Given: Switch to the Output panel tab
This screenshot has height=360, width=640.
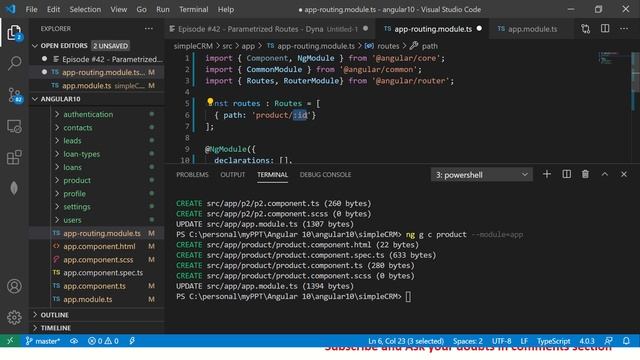Looking at the screenshot, I should [233, 174].
